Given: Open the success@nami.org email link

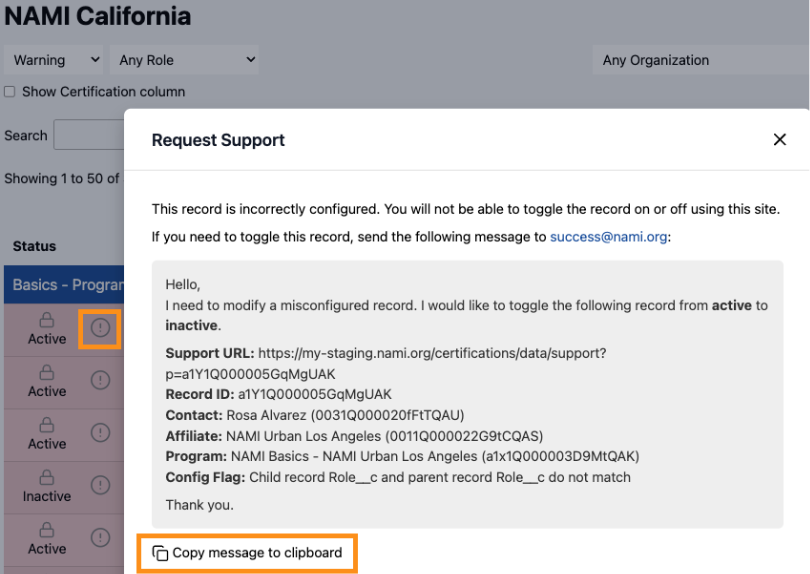Looking at the screenshot, I should (608, 237).
